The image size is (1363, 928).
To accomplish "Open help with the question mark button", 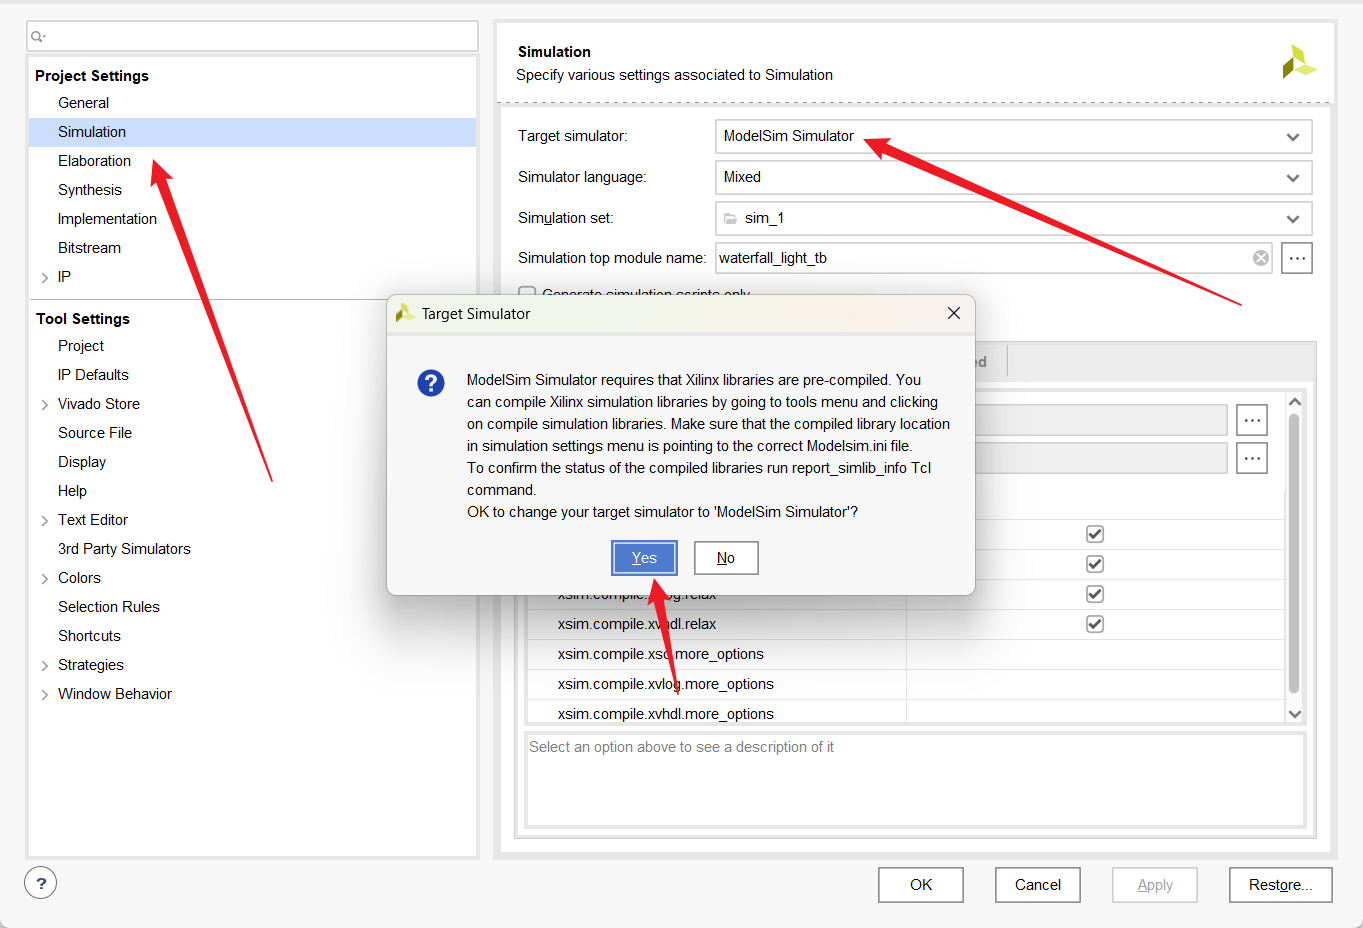I will (41, 883).
